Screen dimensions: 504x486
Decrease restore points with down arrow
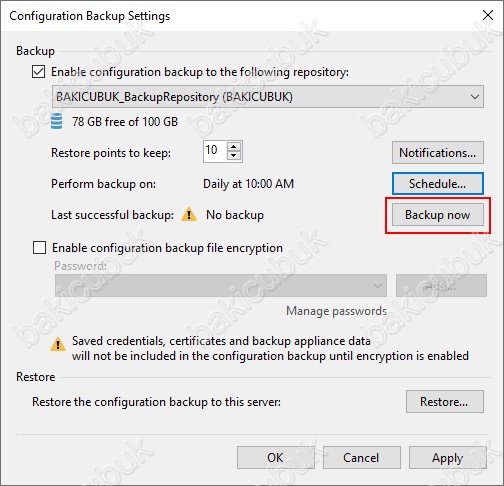point(234,156)
